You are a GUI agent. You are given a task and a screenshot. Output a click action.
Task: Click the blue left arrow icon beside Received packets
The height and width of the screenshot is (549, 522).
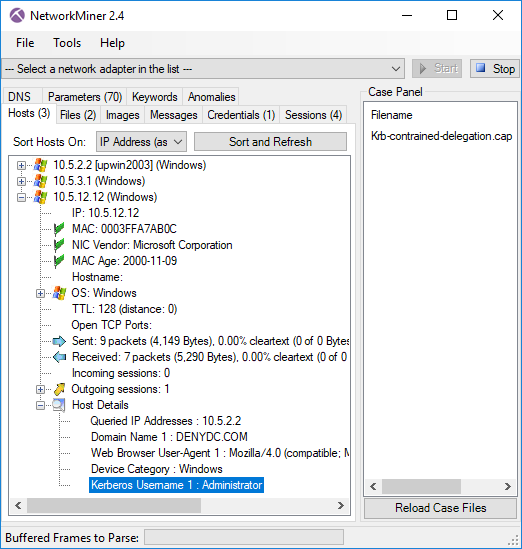pyautogui.click(x=59, y=357)
